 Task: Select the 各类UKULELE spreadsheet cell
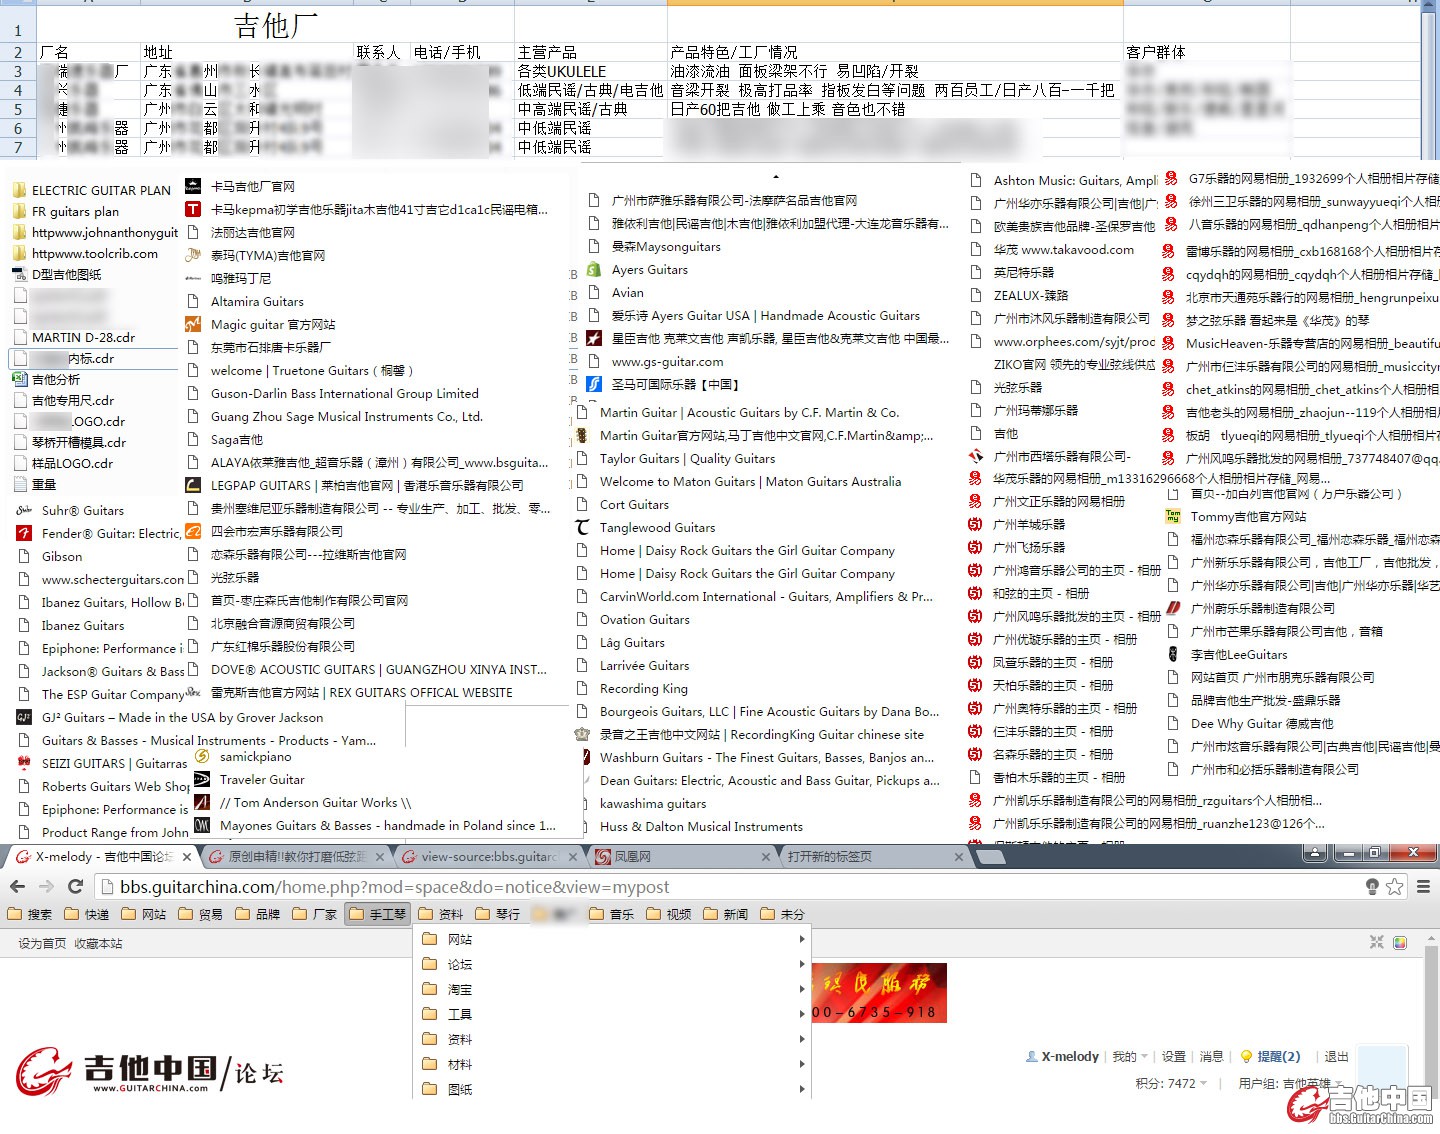tap(590, 71)
